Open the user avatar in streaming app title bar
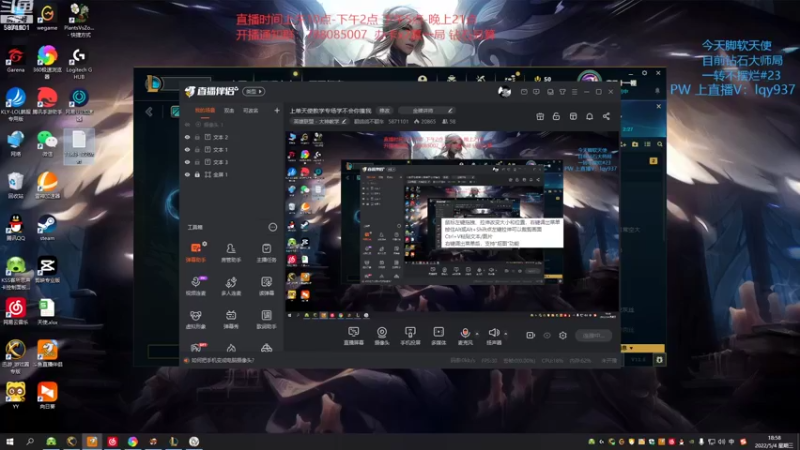Image resolution: width=800 pixels, height=450 pixels. coord(504,91)
